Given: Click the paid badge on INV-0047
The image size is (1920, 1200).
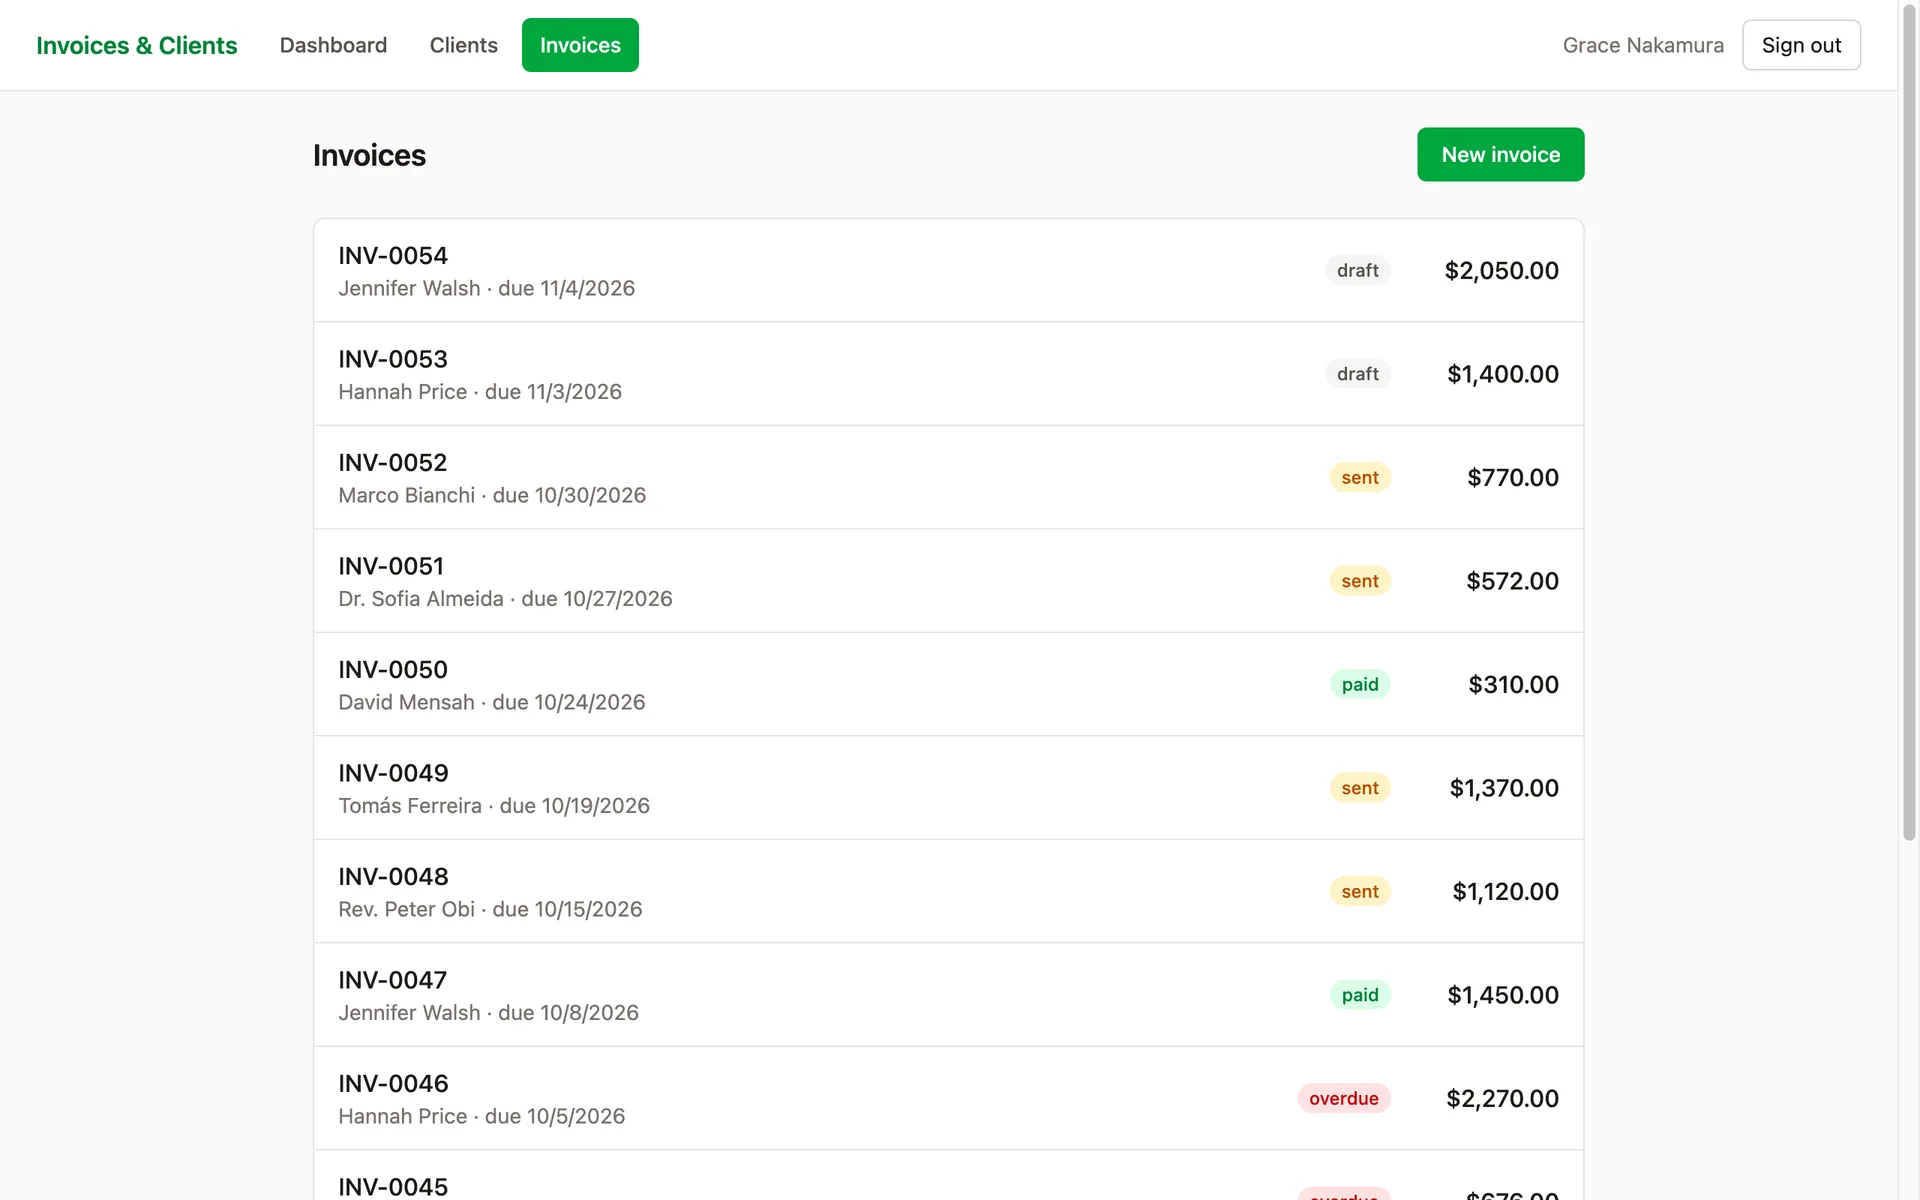Looking at the screenshot, I should (1359, 995).
